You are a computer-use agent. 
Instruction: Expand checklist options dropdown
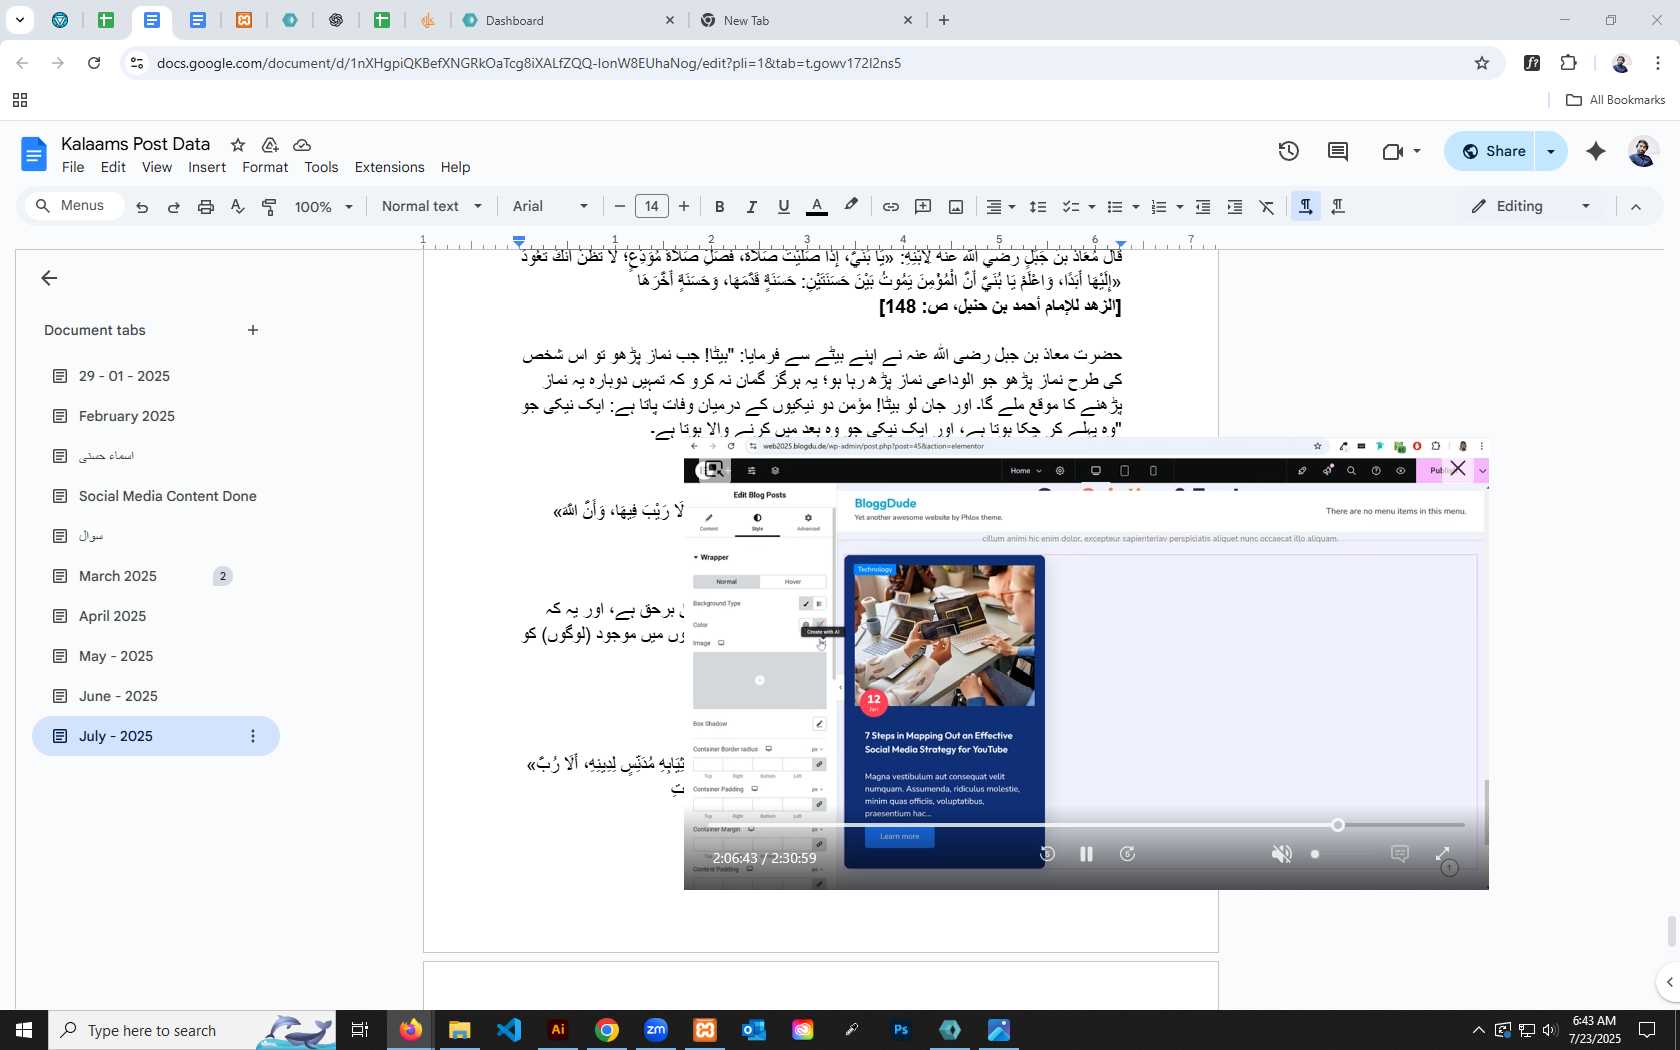(x=1091, y=207)
